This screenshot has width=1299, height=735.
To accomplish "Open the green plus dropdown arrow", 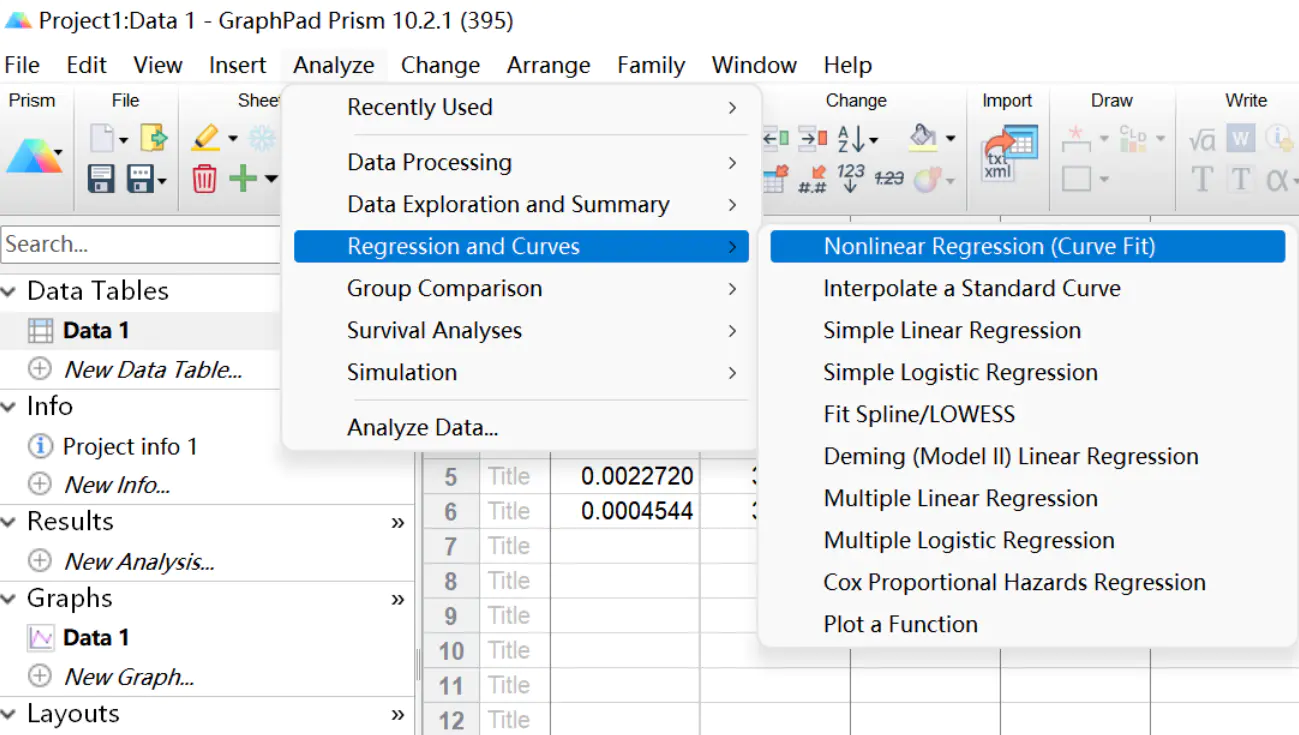I will pos(270,180).
